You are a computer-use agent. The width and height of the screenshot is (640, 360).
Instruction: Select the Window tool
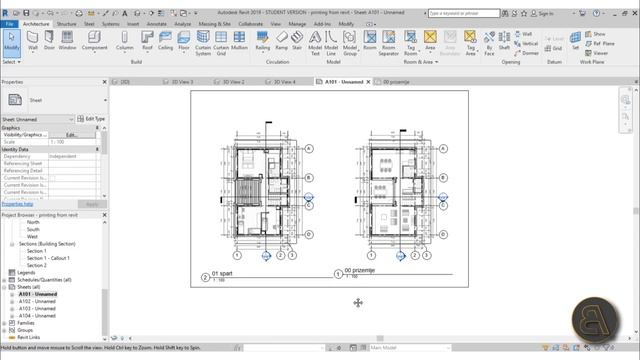pos(67,41)
